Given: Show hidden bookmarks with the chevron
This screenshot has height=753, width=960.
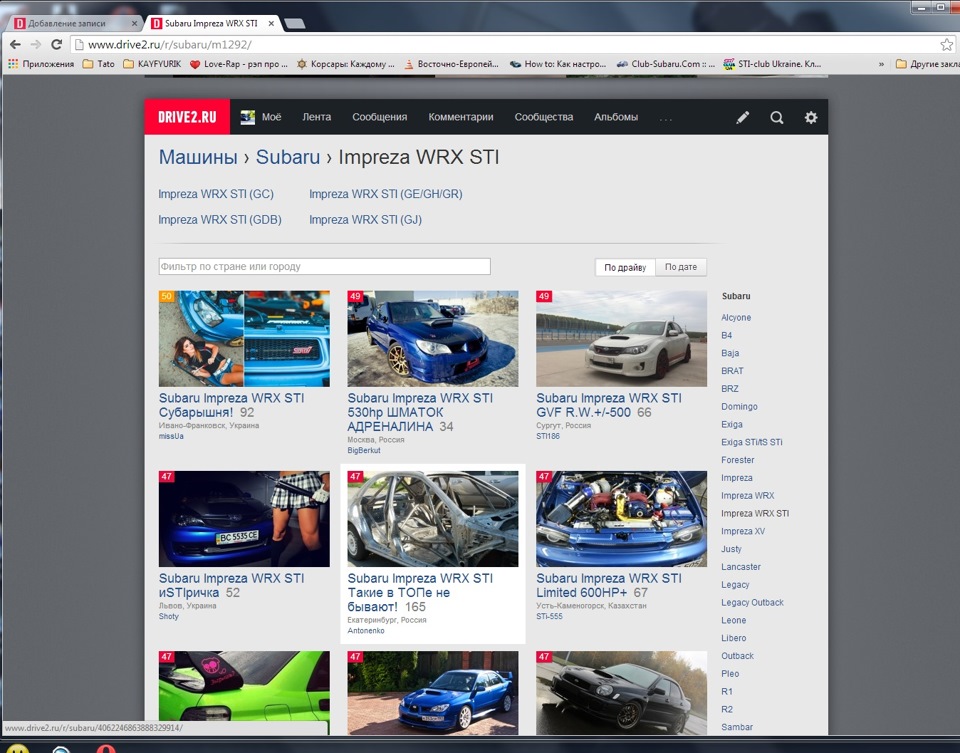Looking at the screenshot, I should [881, 64].
